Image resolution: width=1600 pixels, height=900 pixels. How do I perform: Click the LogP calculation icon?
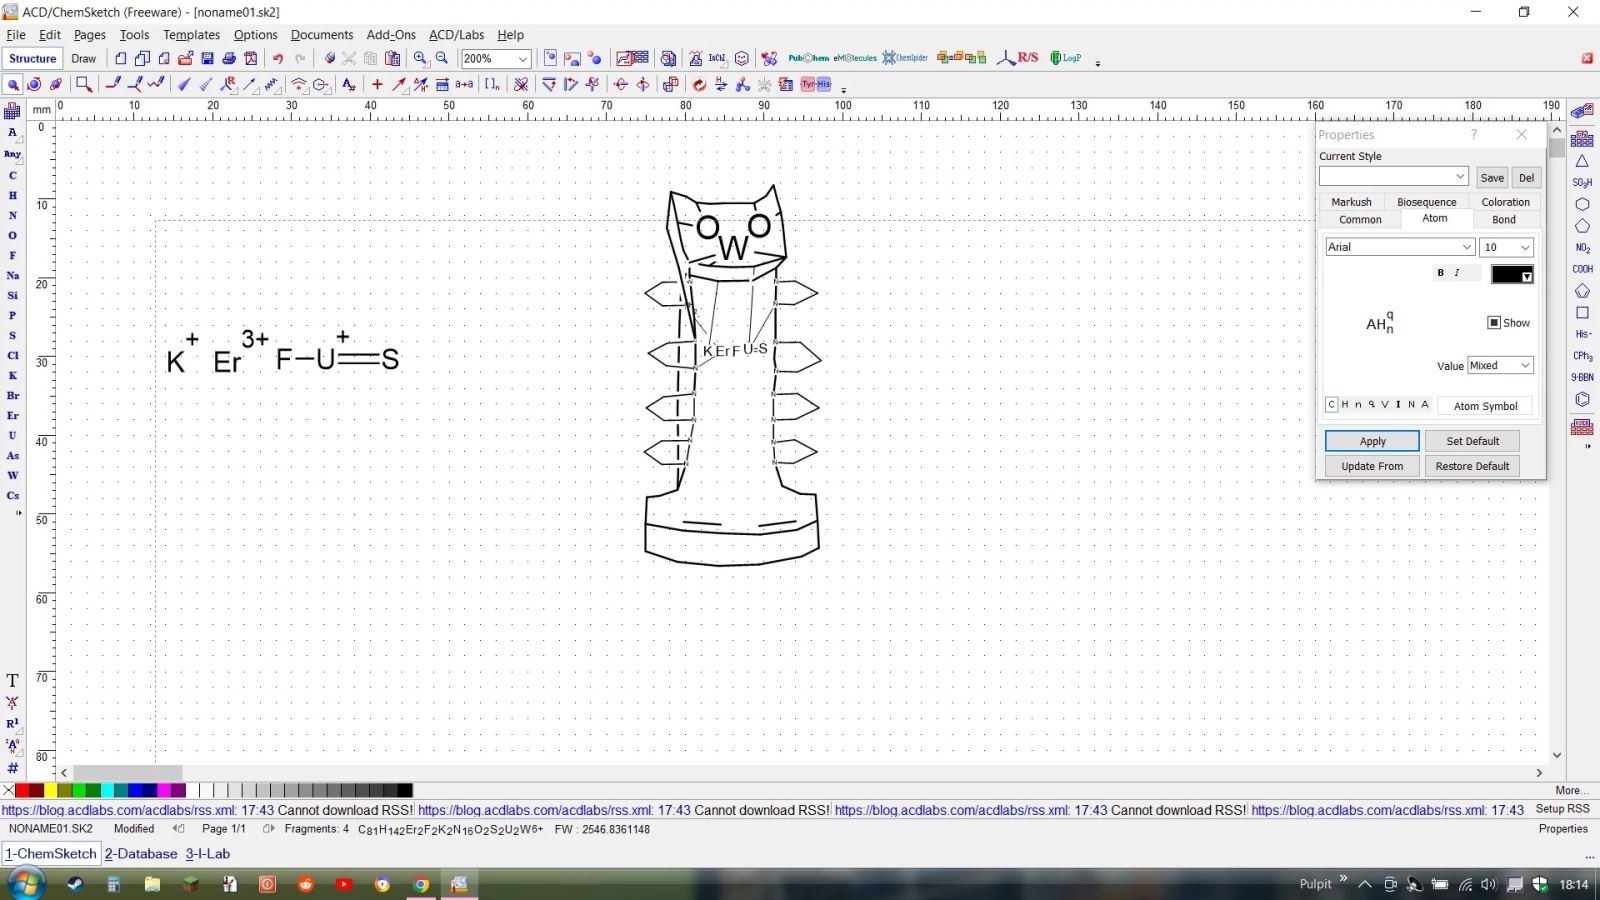click(x=1066, y=58)
